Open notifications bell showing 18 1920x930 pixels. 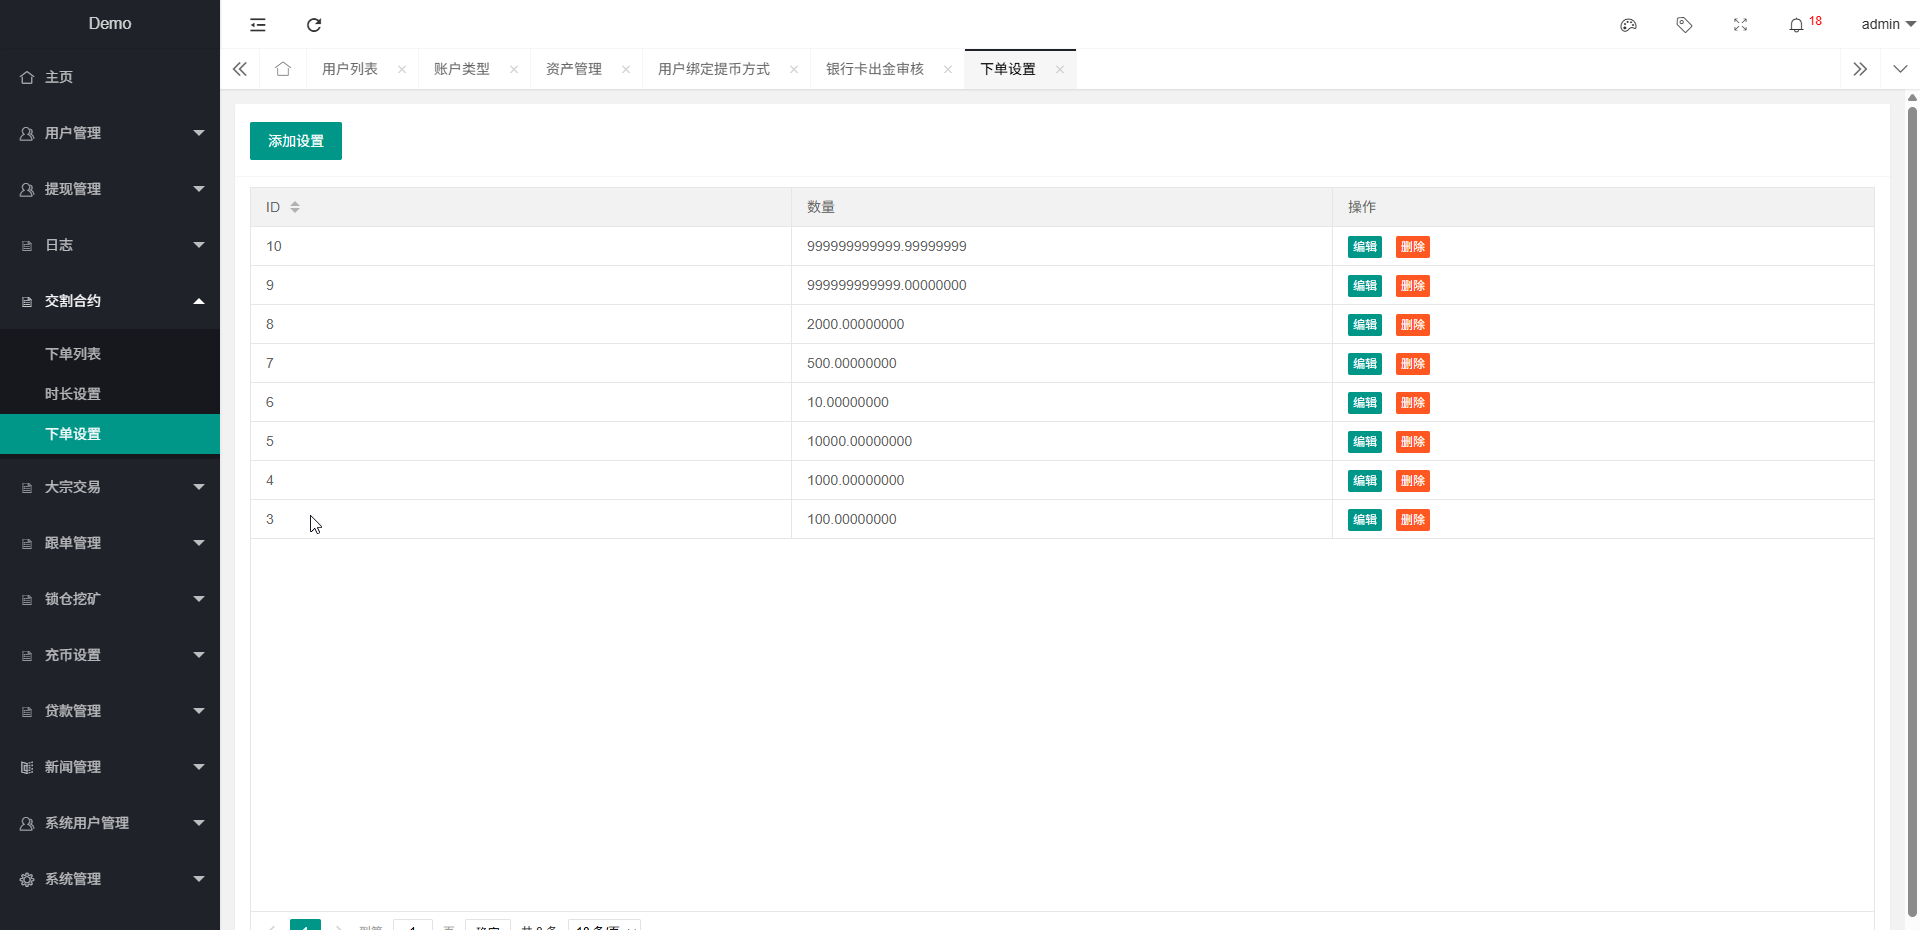pyautogui.click(x=1797, y=25)
